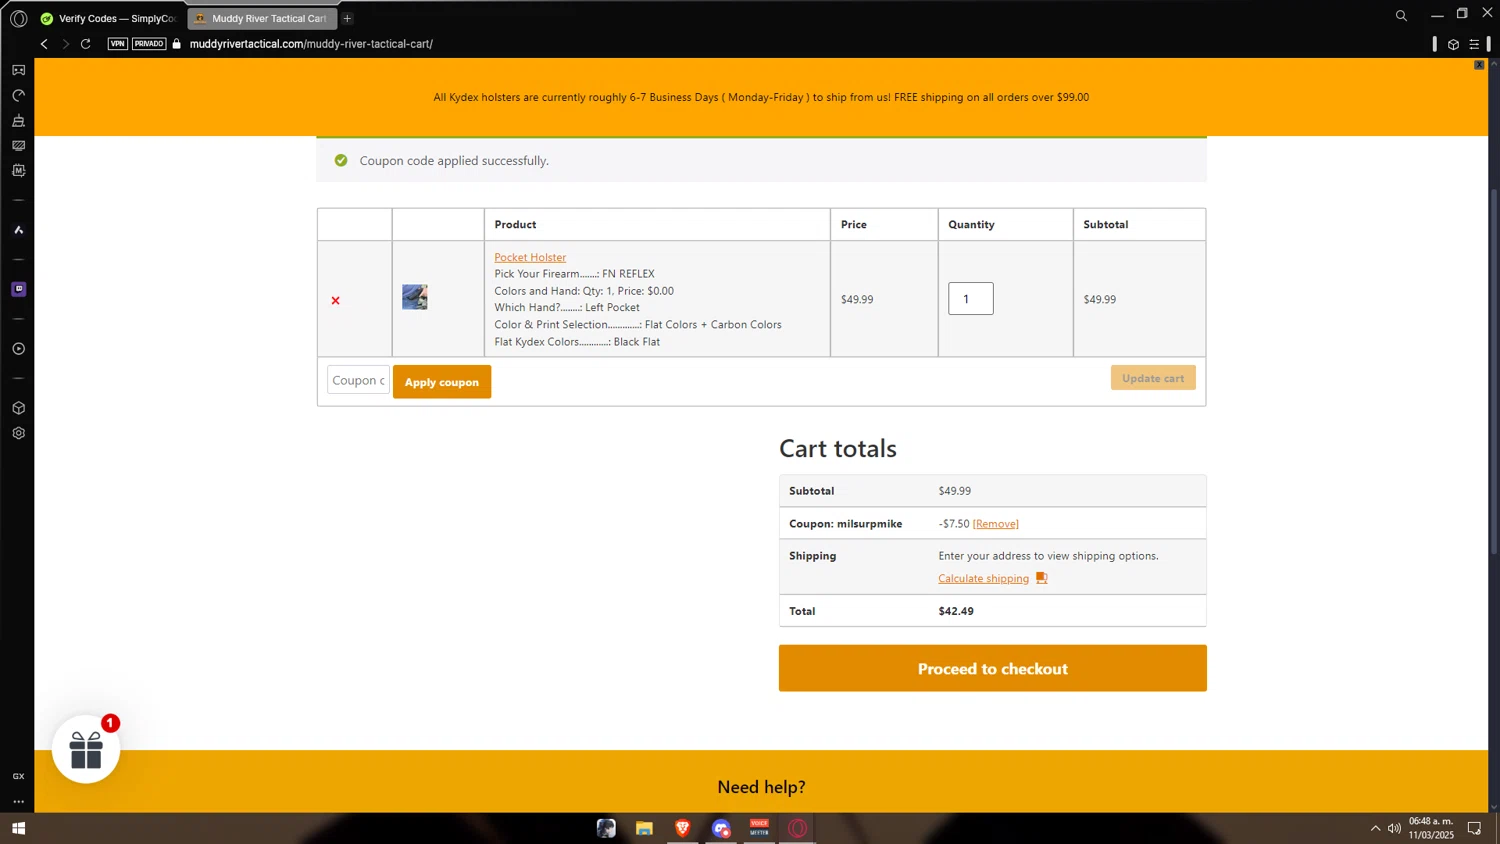Open the tab search magnifier icon
The height and width of the screenshot is (844, 1500).
point(1401,16)
